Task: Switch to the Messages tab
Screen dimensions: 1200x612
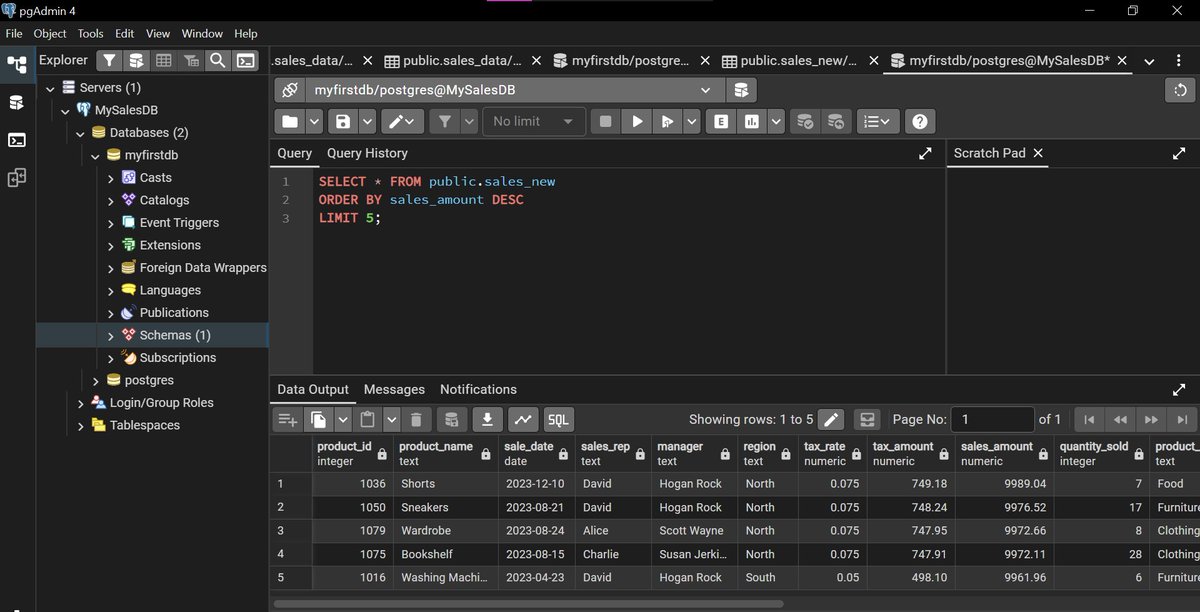Action: (394, 389)
